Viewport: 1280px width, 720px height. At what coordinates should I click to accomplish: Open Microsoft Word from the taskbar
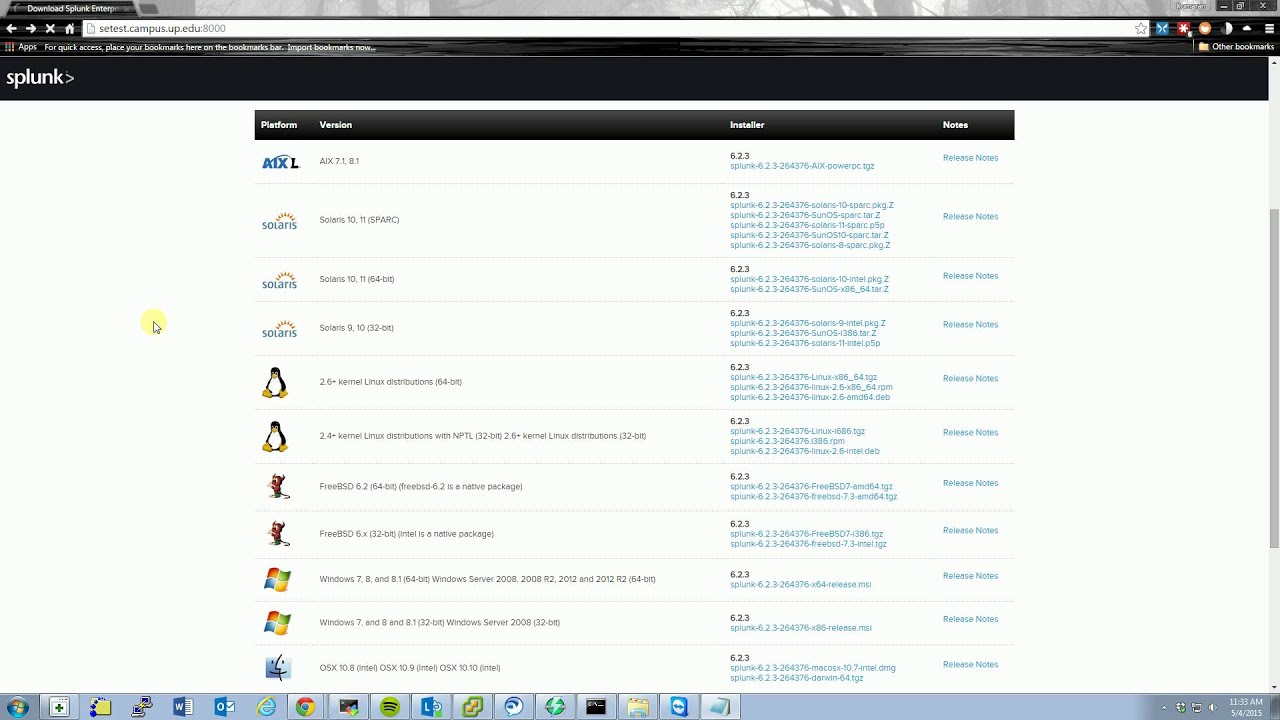point(183,707)
